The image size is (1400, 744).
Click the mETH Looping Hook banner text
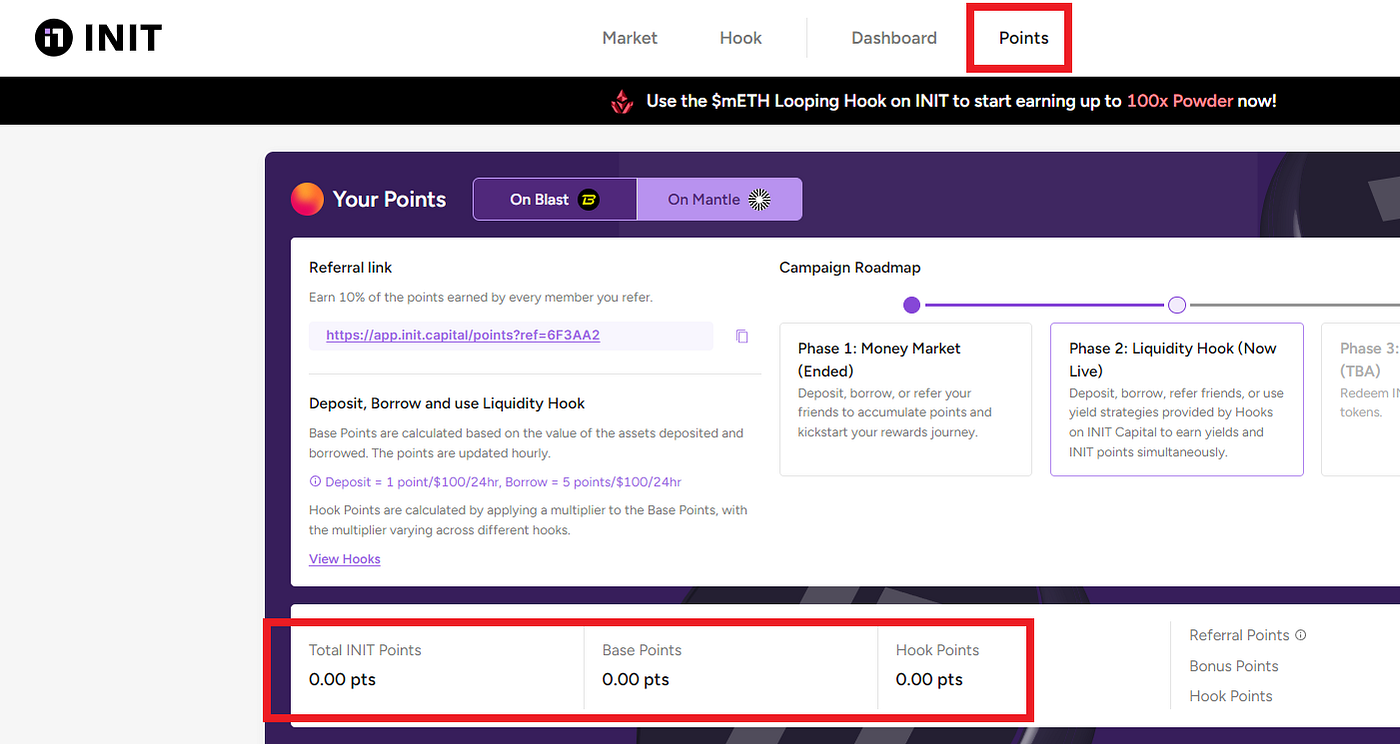(x=961, y=101)
